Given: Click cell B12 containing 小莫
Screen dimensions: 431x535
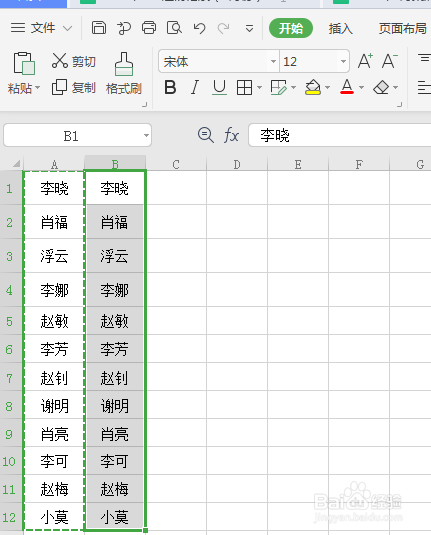Looking at the screenshot, I should pos(115,517).
